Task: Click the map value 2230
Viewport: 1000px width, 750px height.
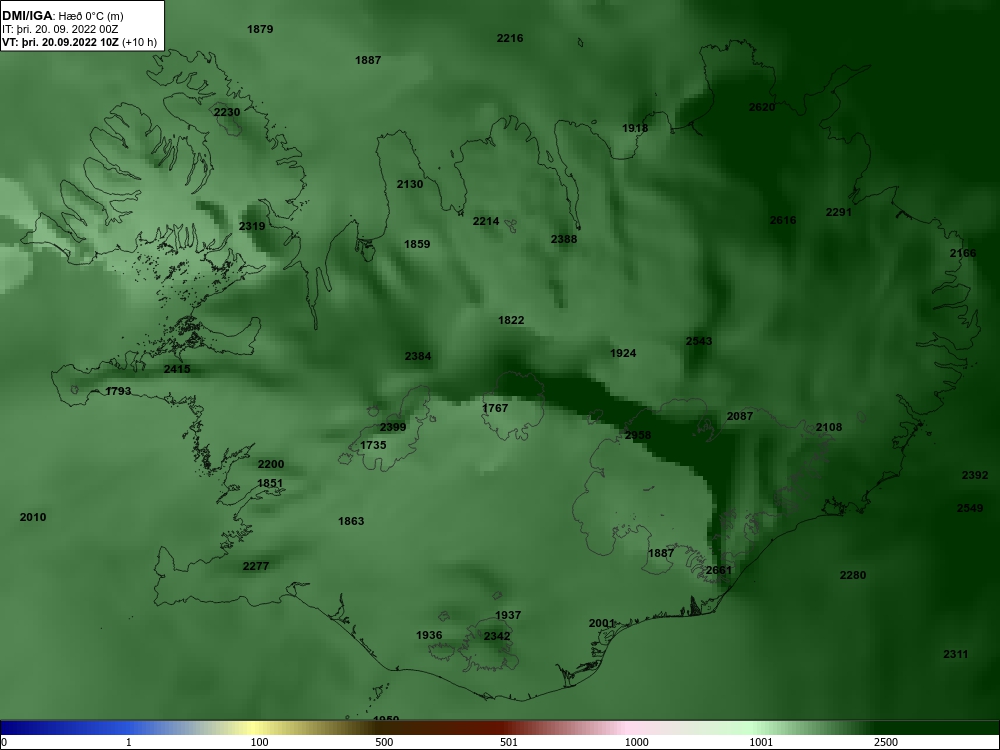Action: 226,112
